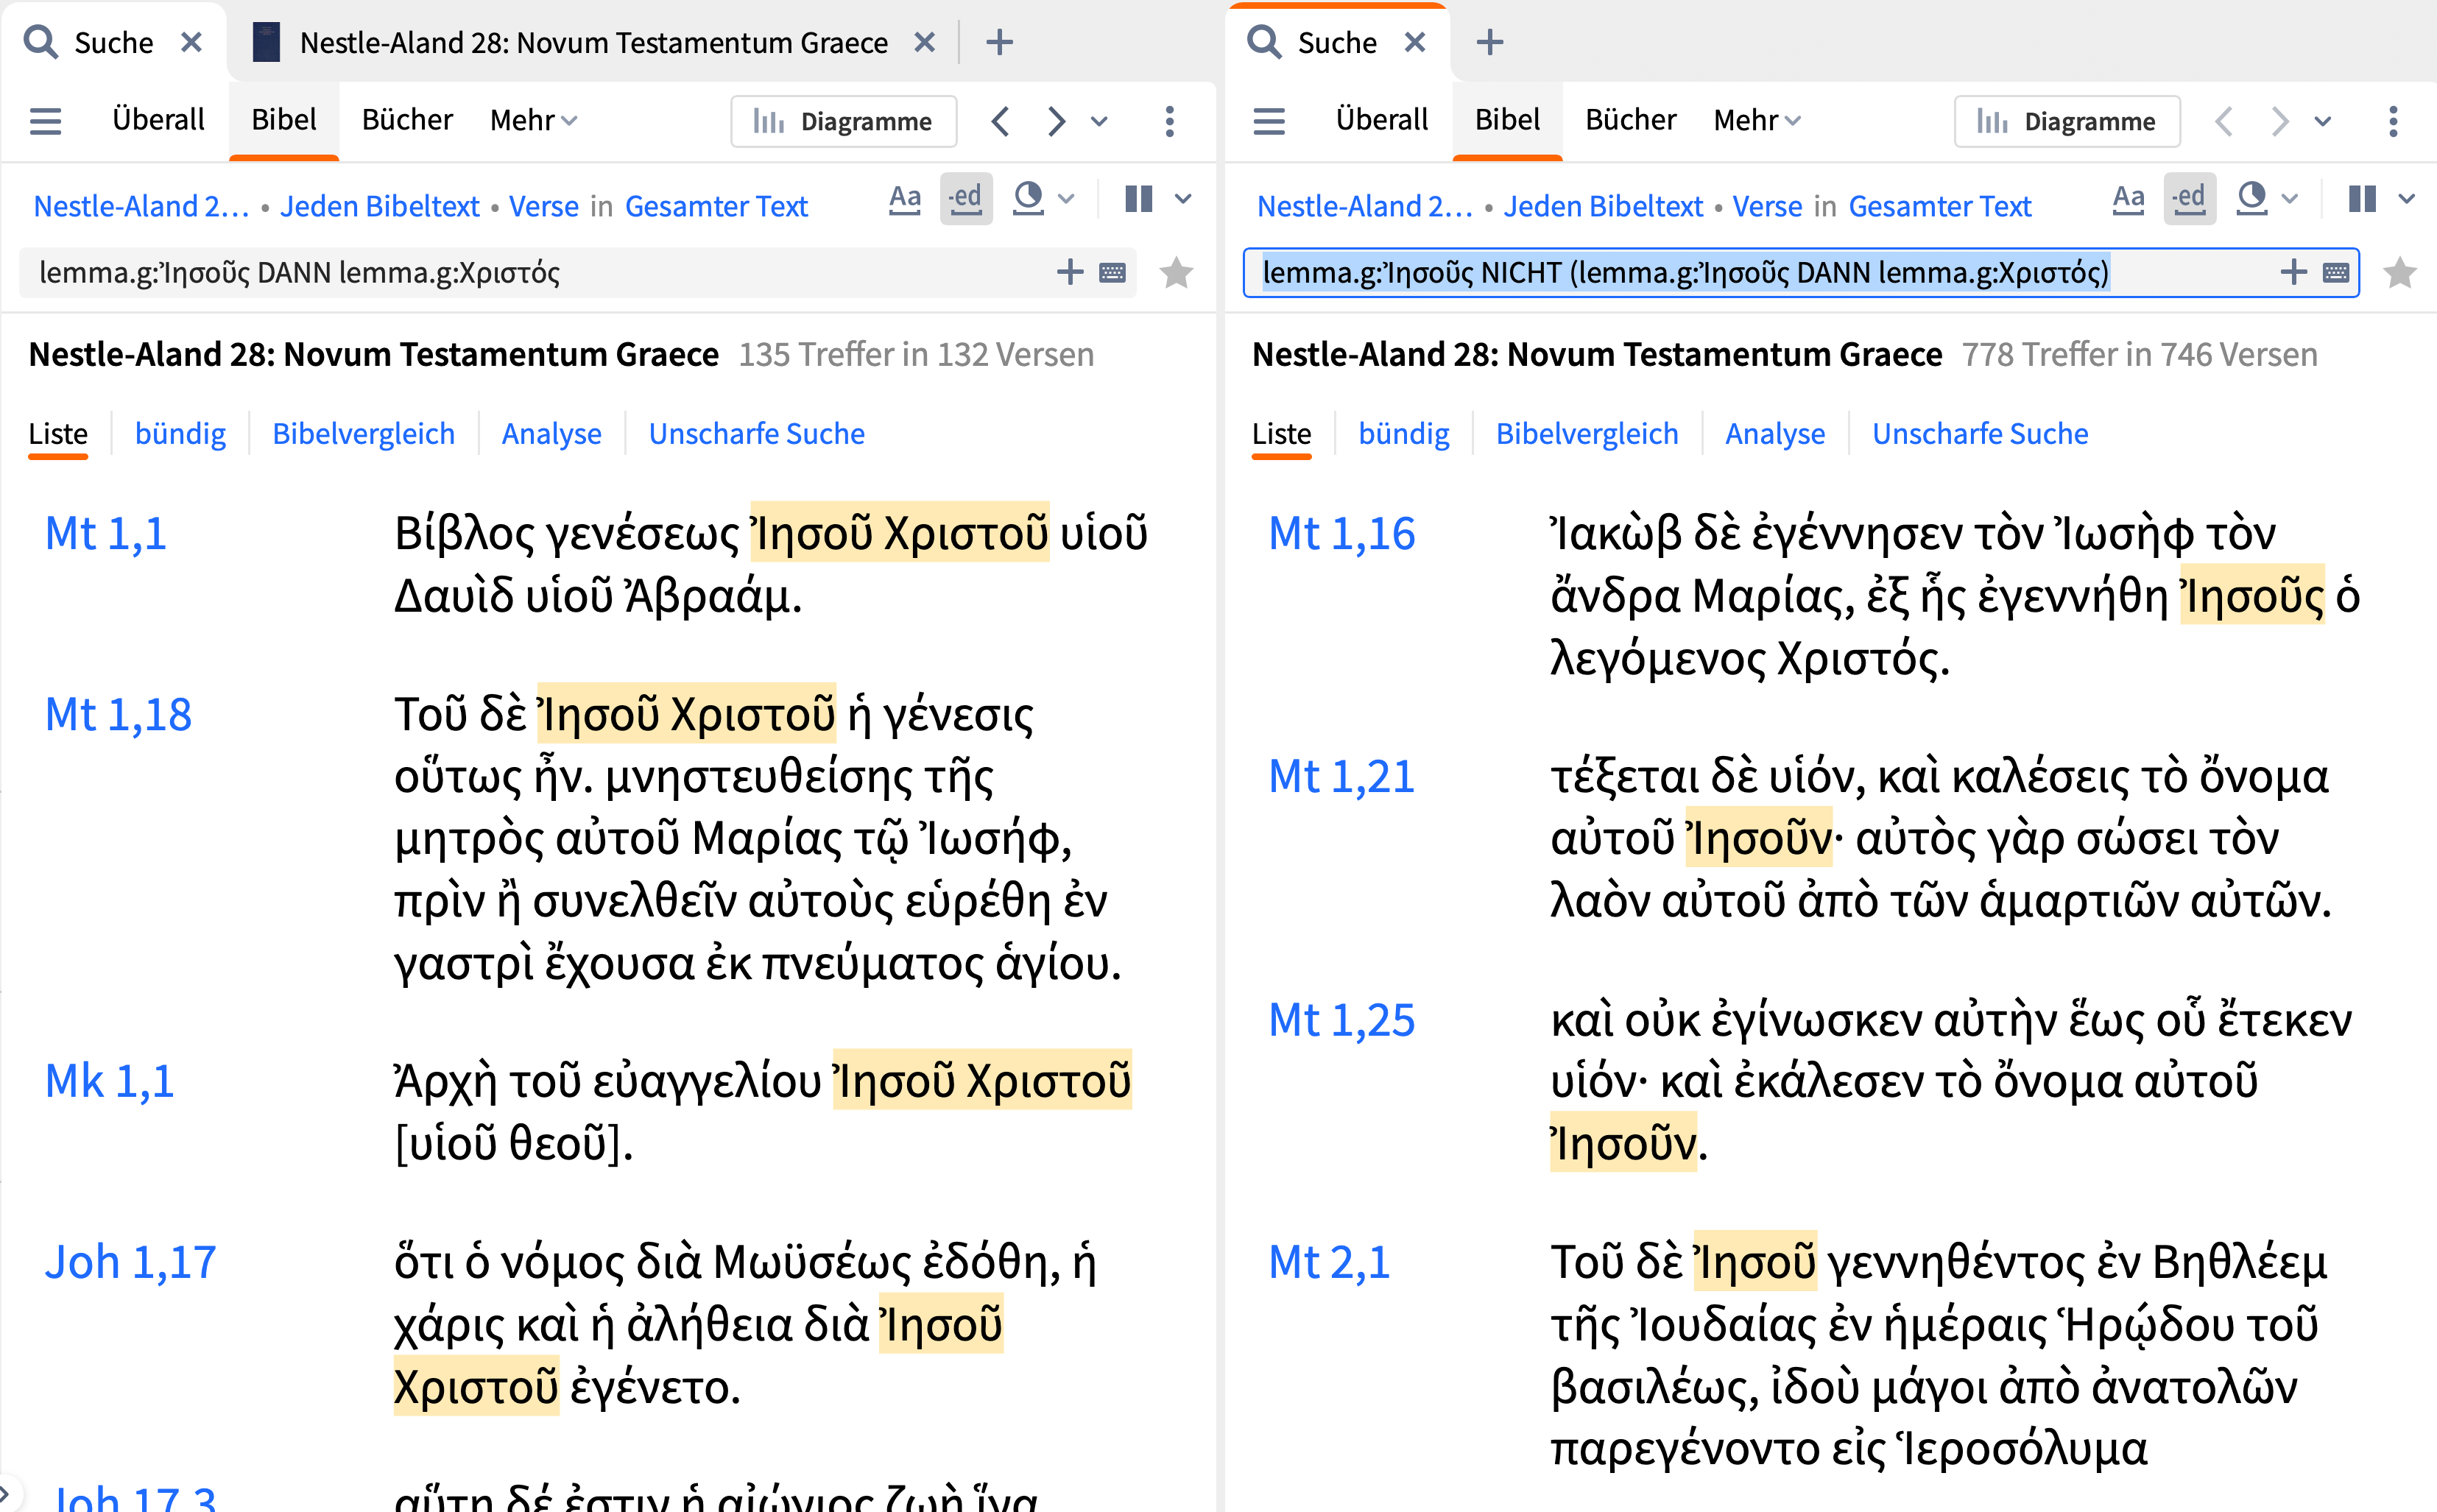The image size is (2437, 1512).
Task: Open Mehr dropdown in left panel
Action: pos(533,120)
